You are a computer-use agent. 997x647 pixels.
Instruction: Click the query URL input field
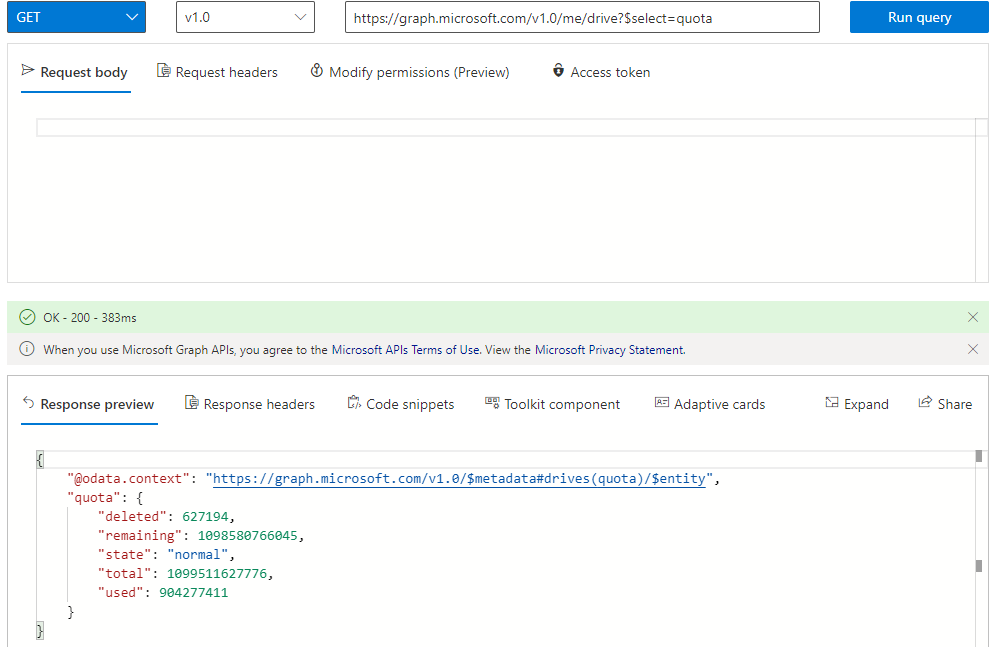tap(582, 17)
